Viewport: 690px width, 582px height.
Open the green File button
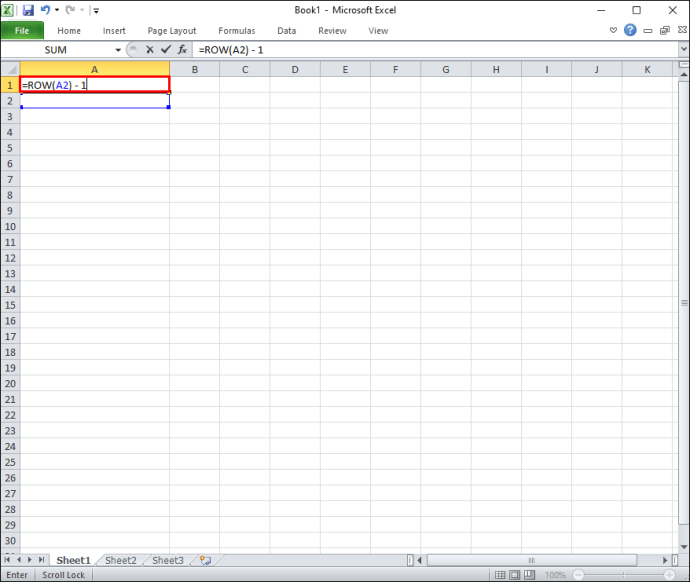click(x=22, y=30)
